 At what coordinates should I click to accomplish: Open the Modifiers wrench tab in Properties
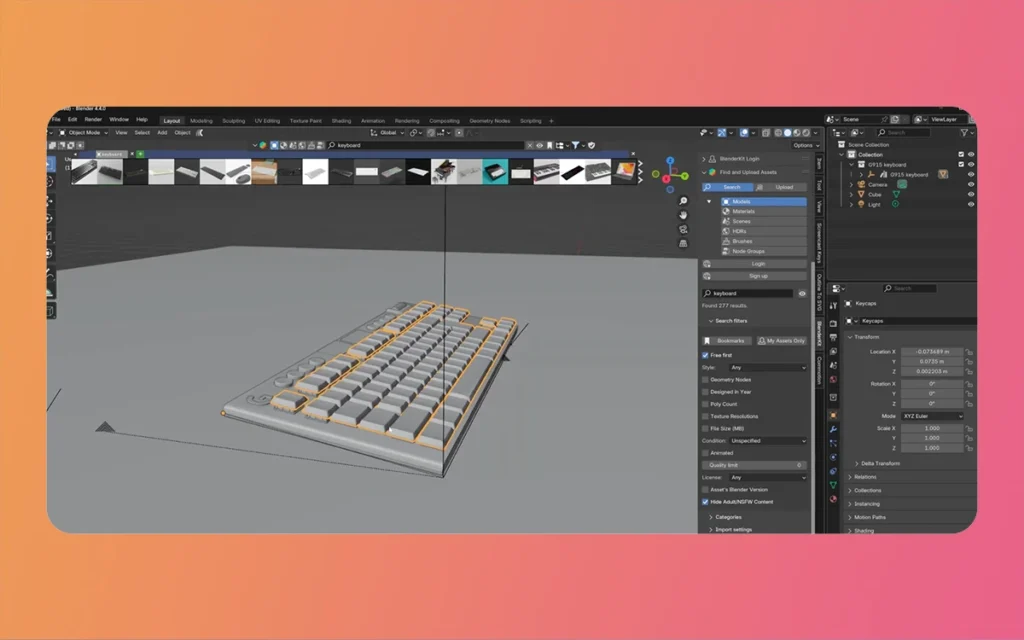tap(833, 429)
